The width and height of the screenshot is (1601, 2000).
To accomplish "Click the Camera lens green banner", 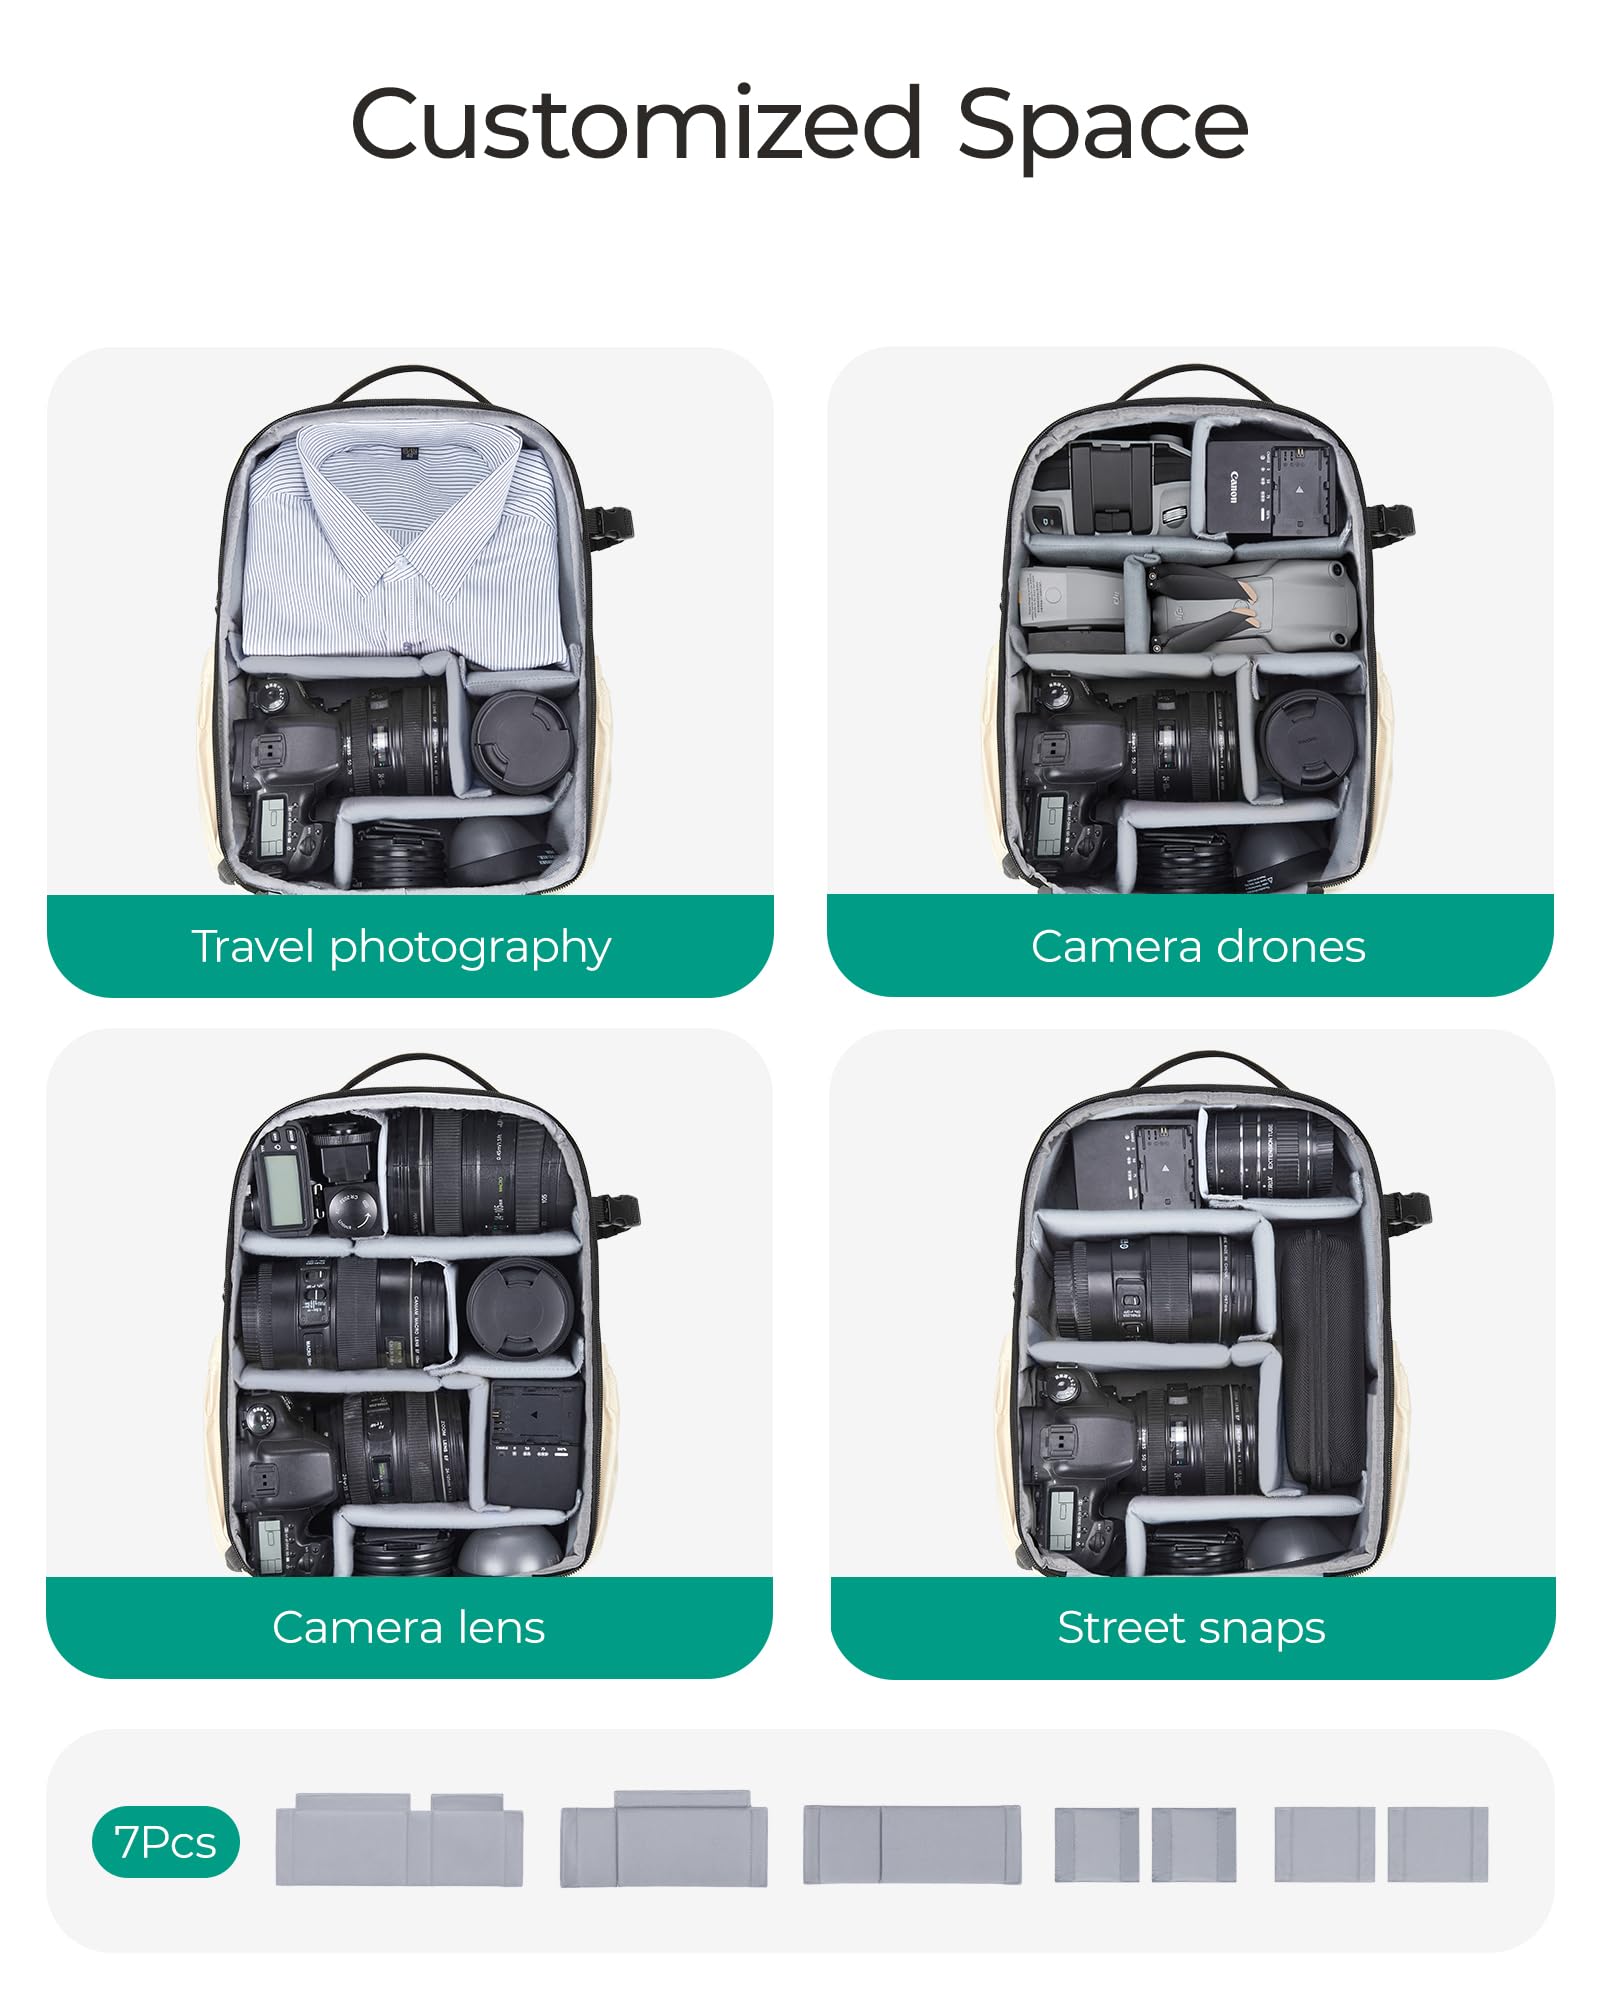I will (x=409, y=1627).
